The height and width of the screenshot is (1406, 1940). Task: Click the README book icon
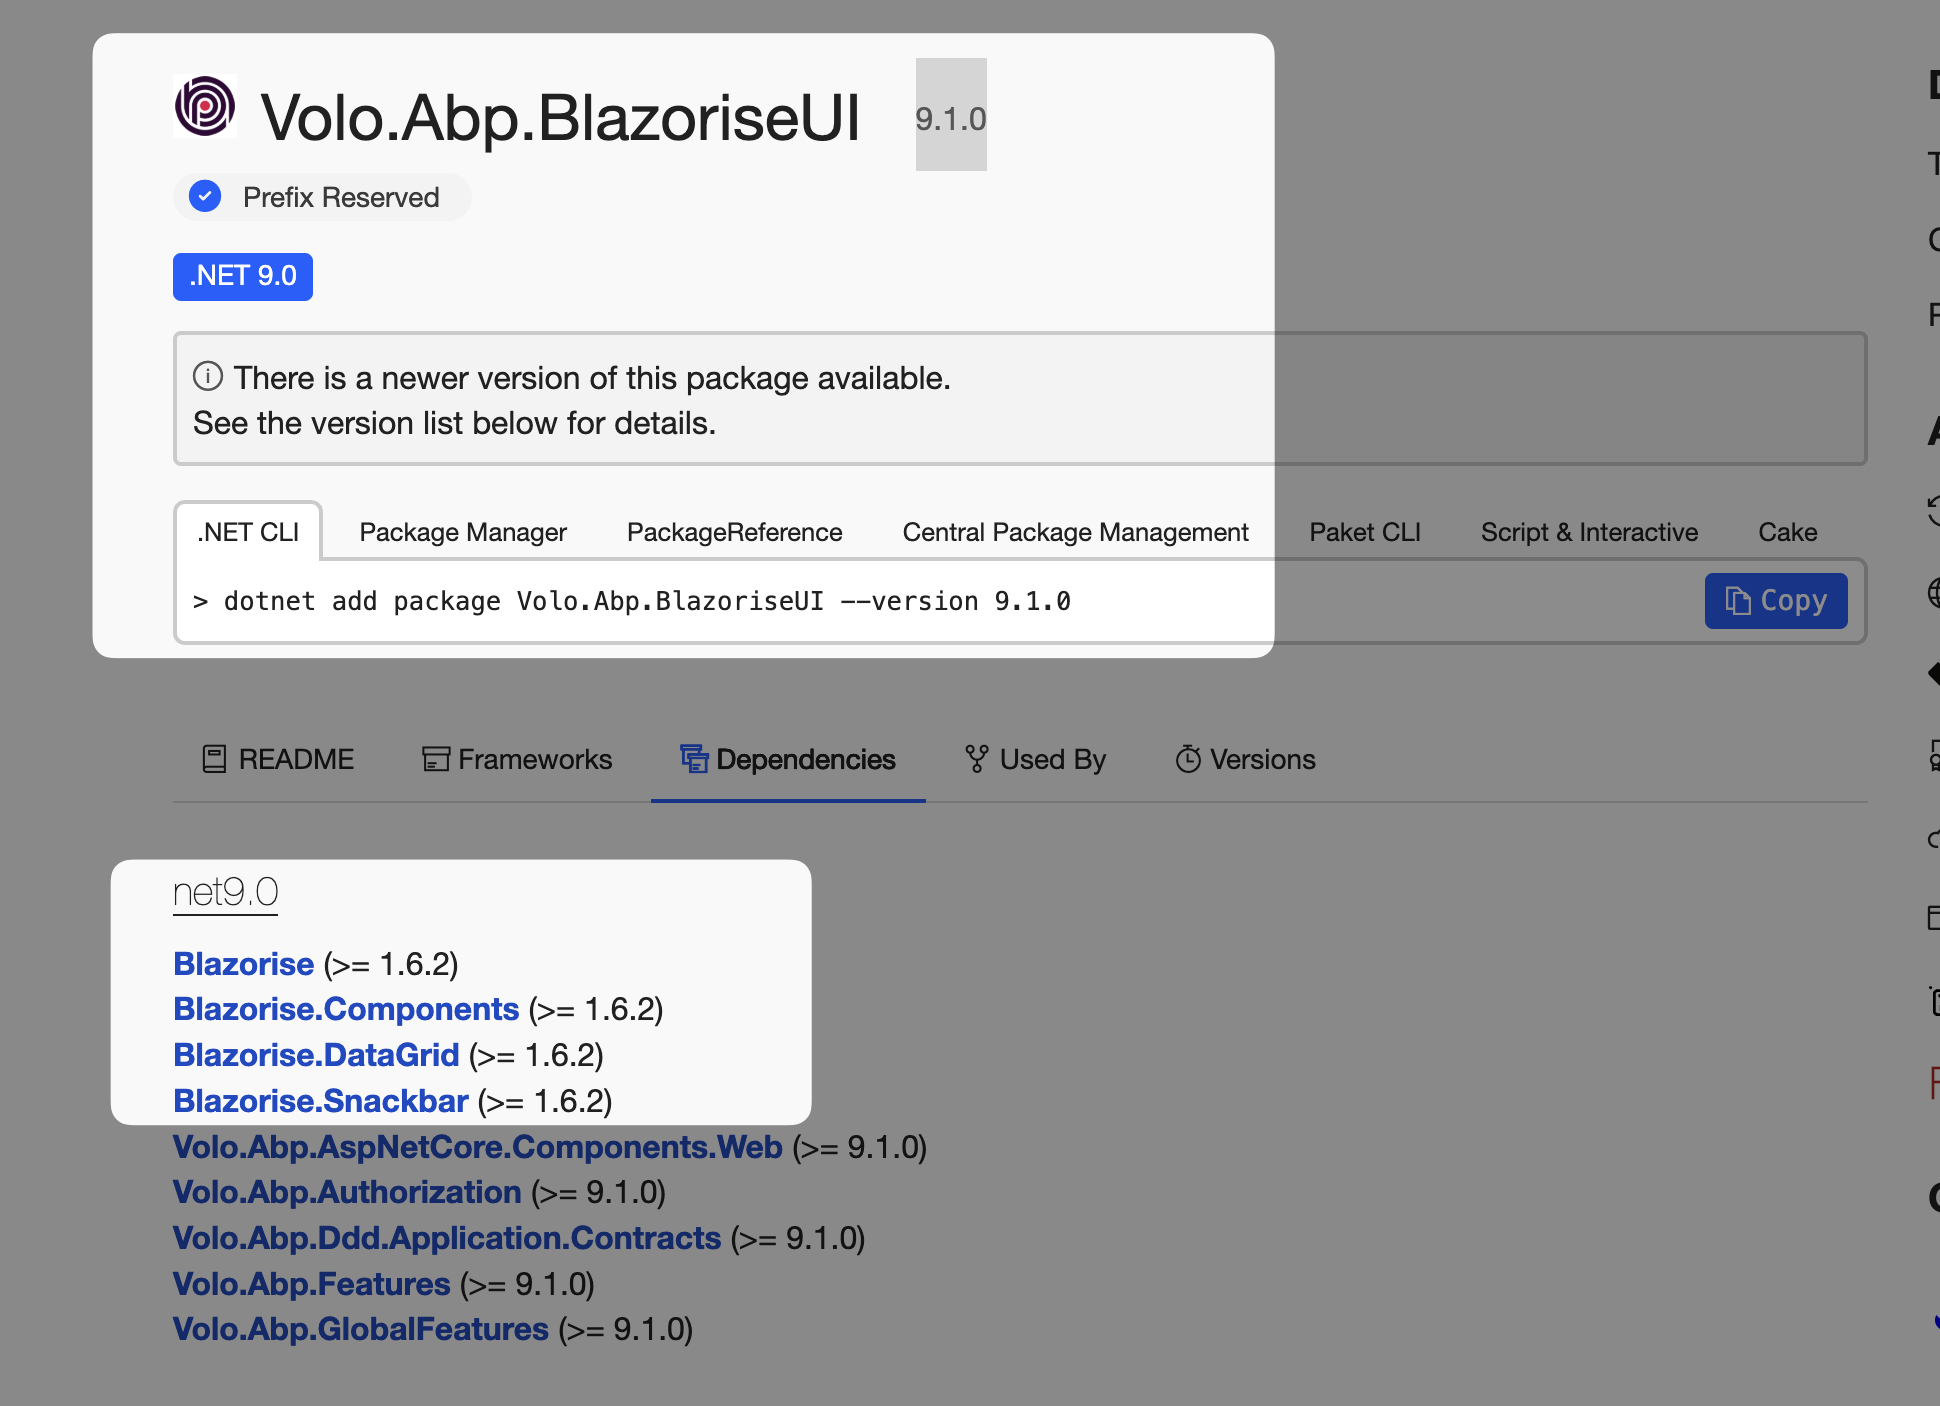(x=214, y=759)
